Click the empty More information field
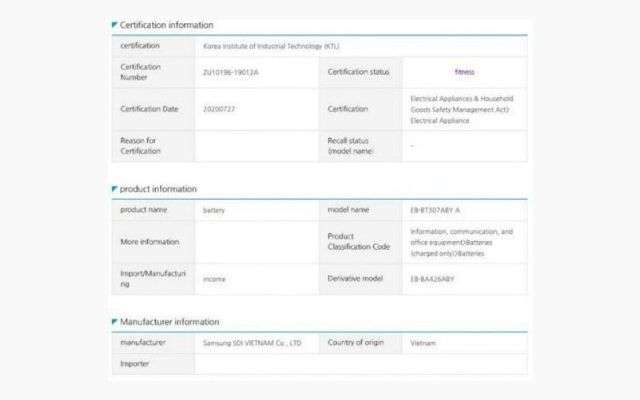 coord(256,242)
